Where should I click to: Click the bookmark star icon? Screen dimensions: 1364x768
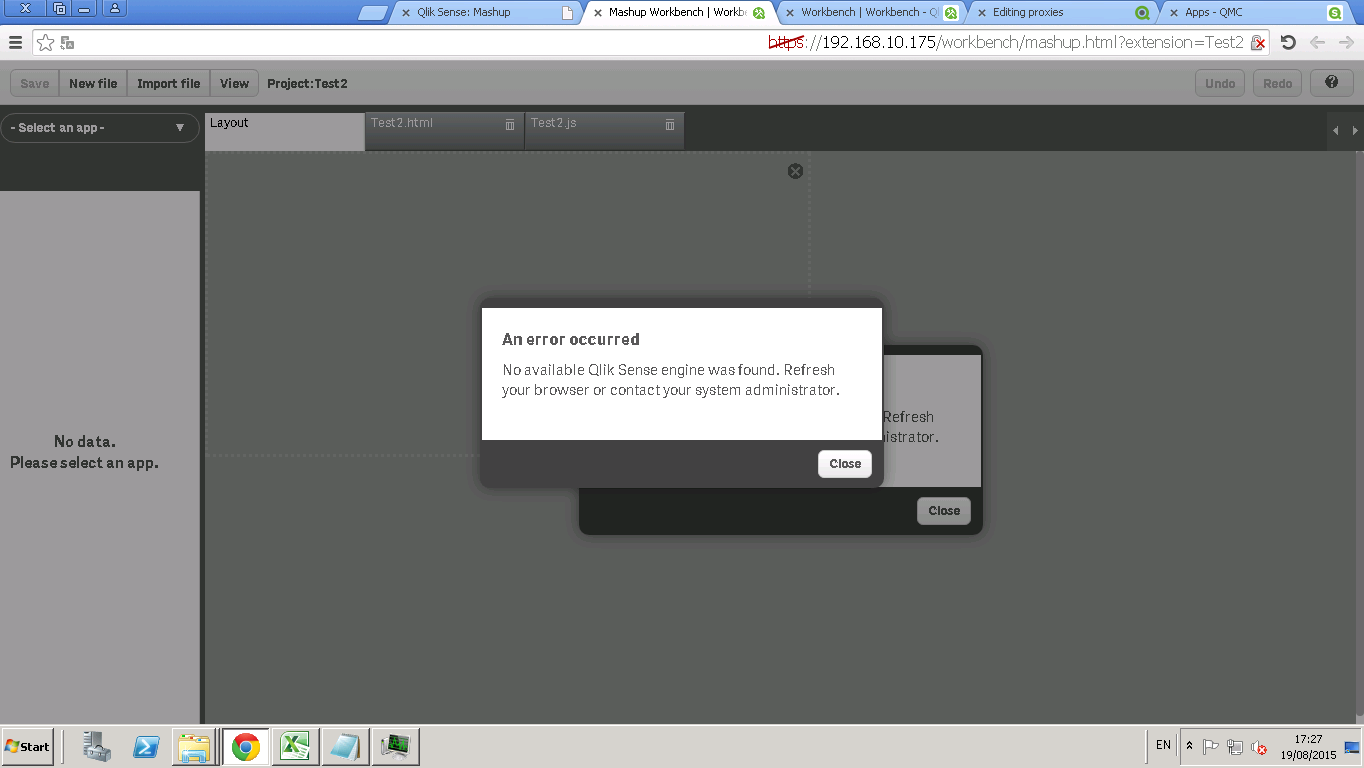[x=45, y=42]
